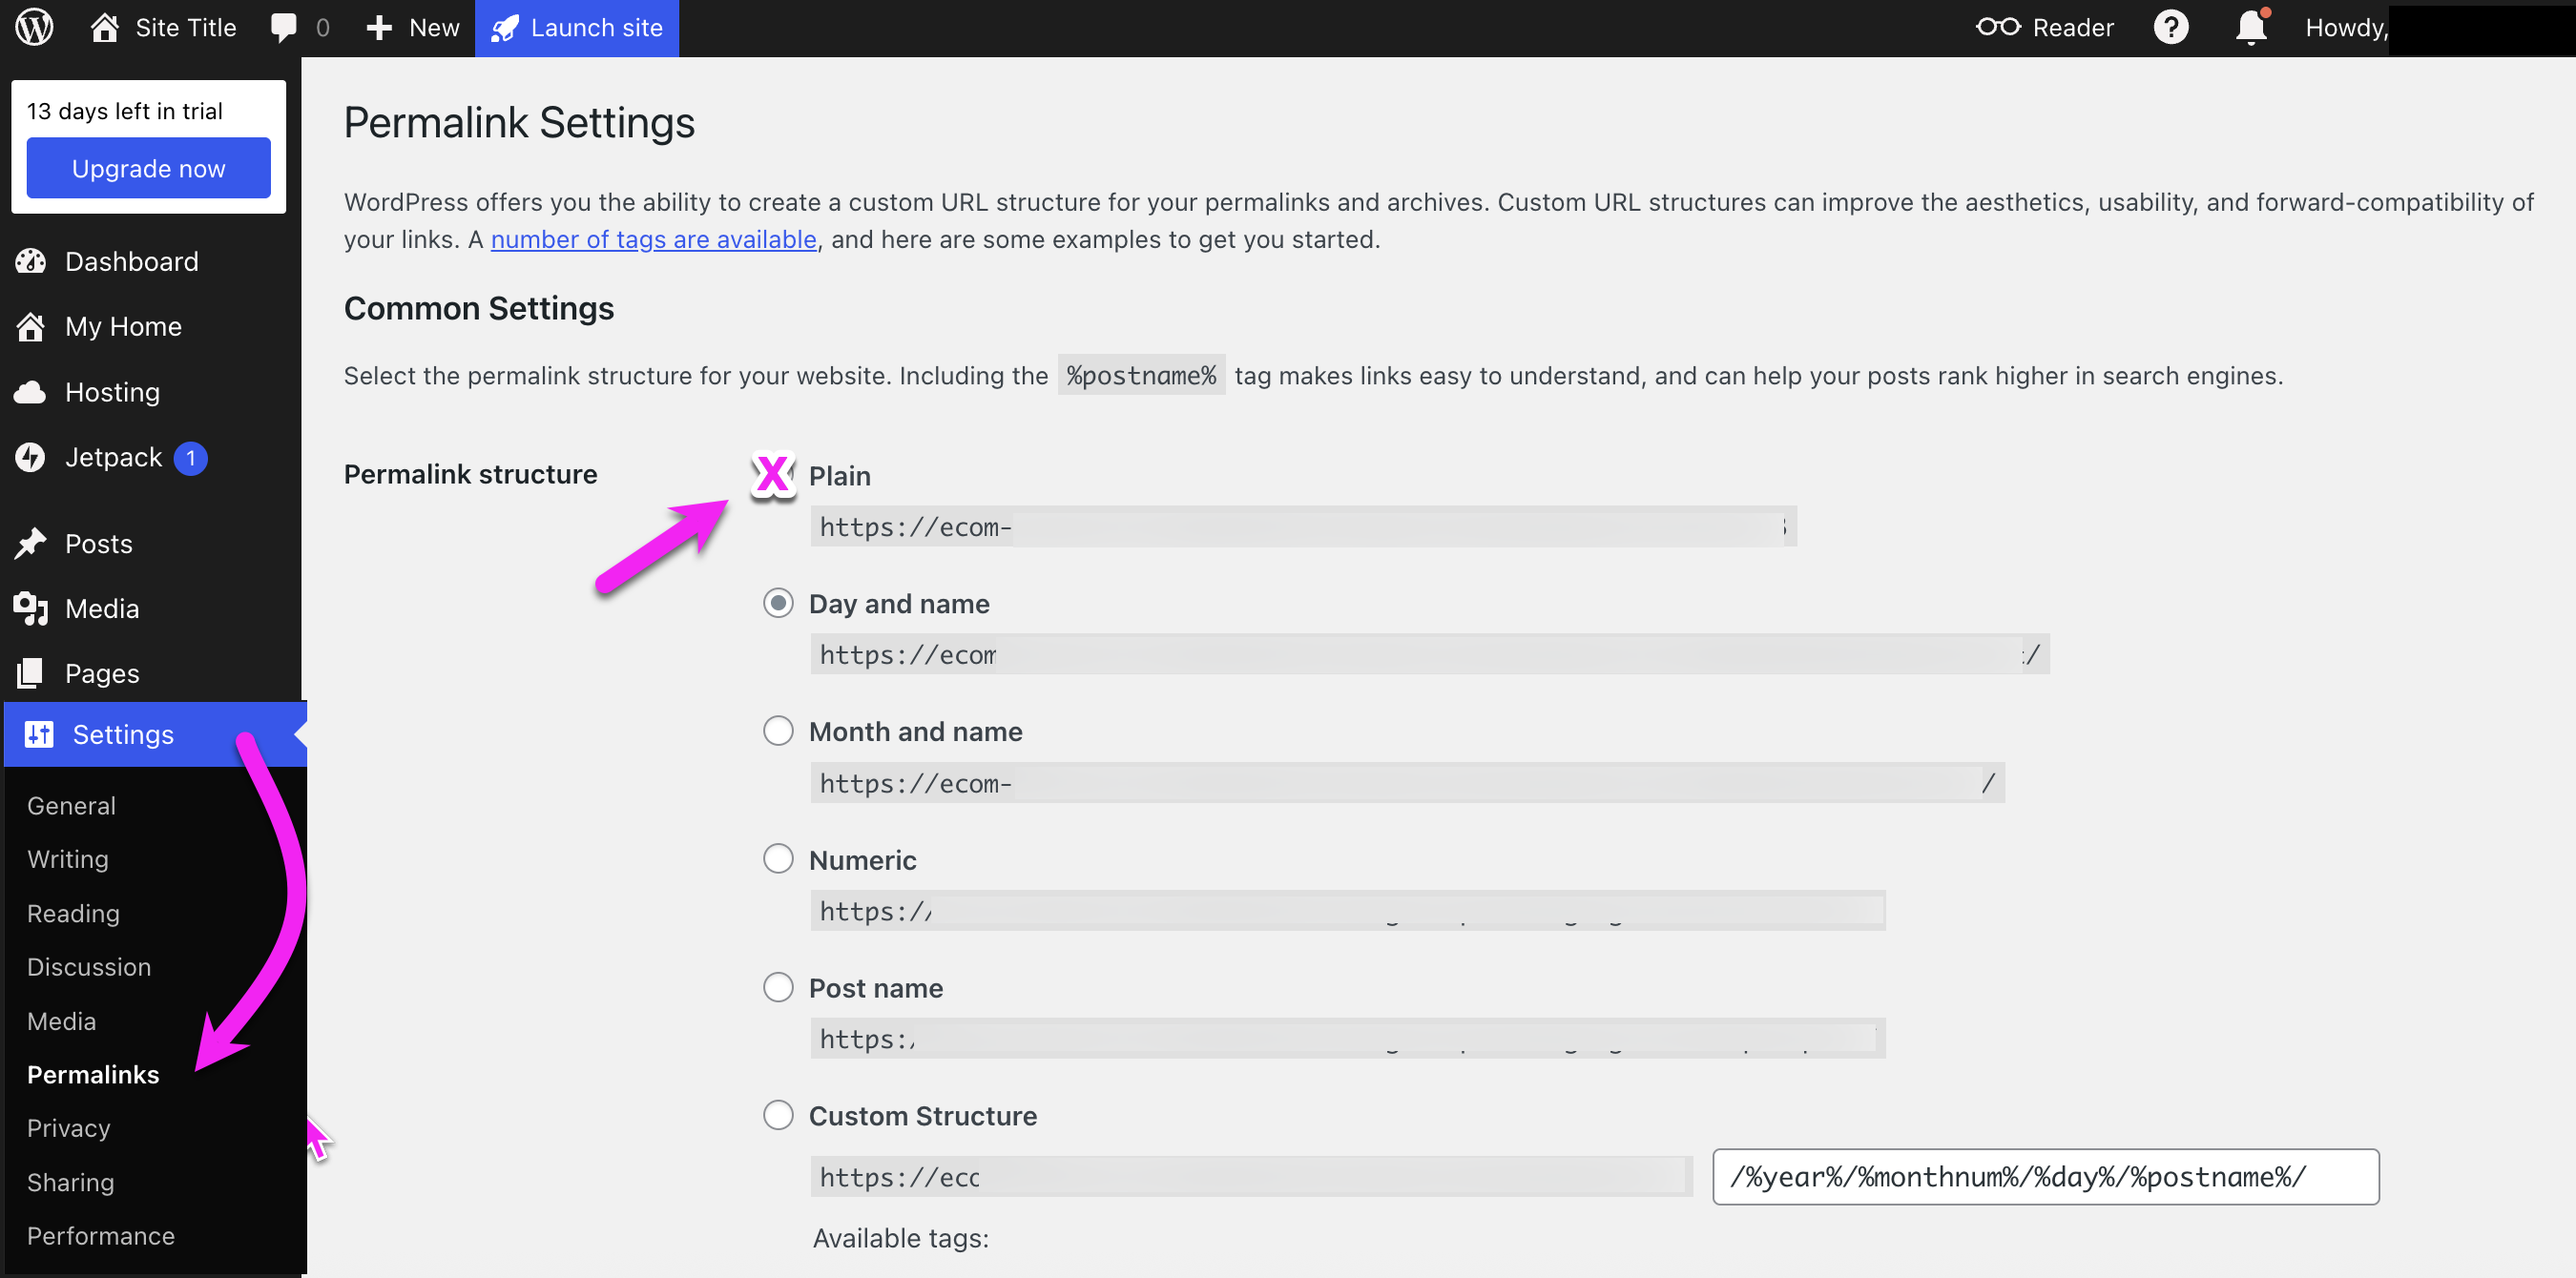Click the Media icon in the sidebar
The image size is (2576, 1278).
click(30, 608)
